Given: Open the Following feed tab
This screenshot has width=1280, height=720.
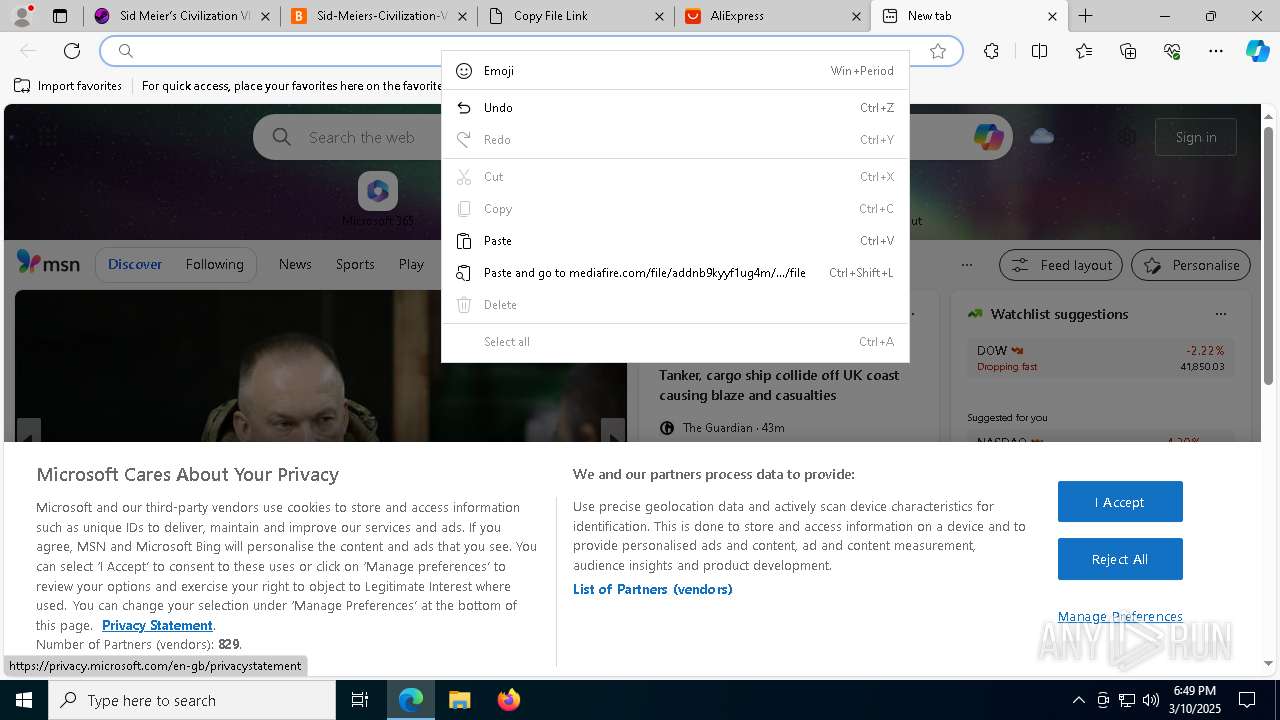Looking at the screenshot, I should (214, 264).
